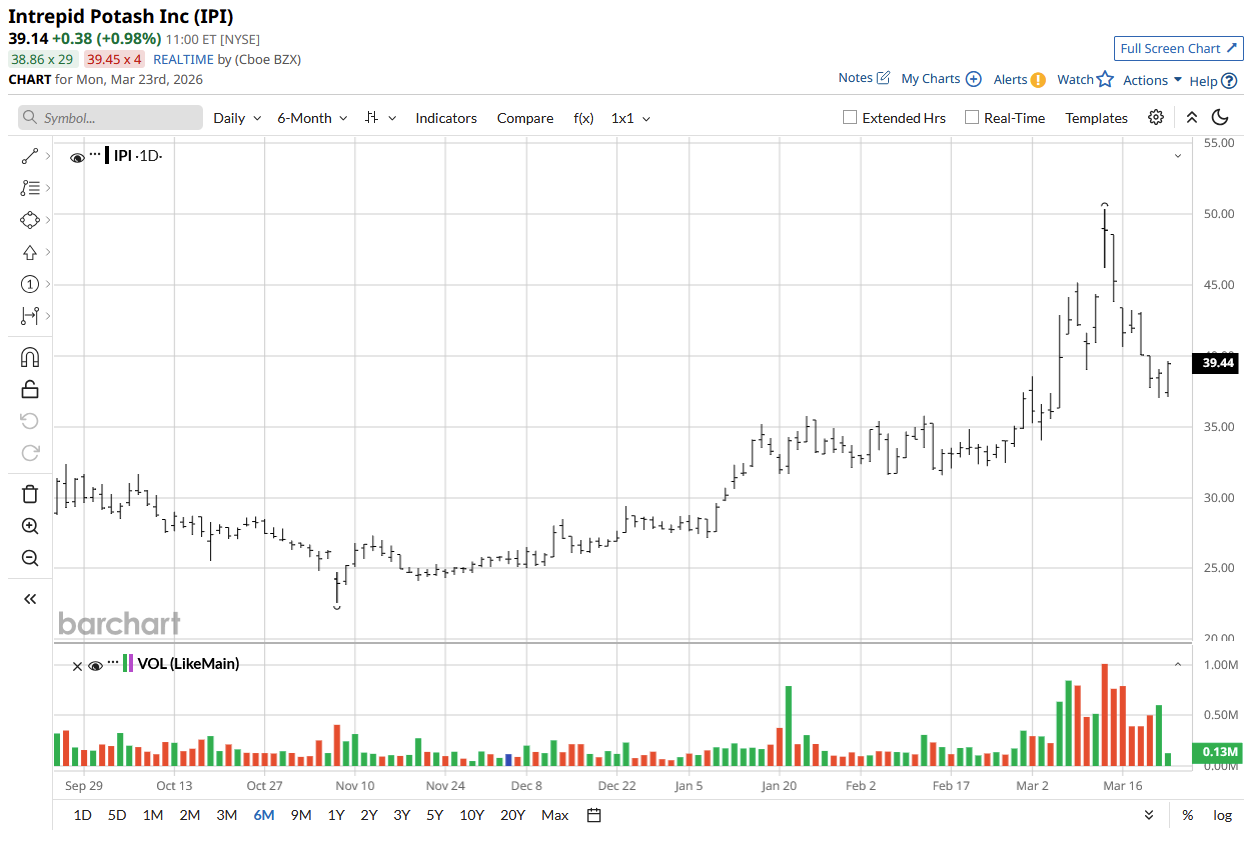The width and height of the screenshot is (1256, 846).
Task: Select the numbered label annotation tool
Action: (x=30, y=284)
